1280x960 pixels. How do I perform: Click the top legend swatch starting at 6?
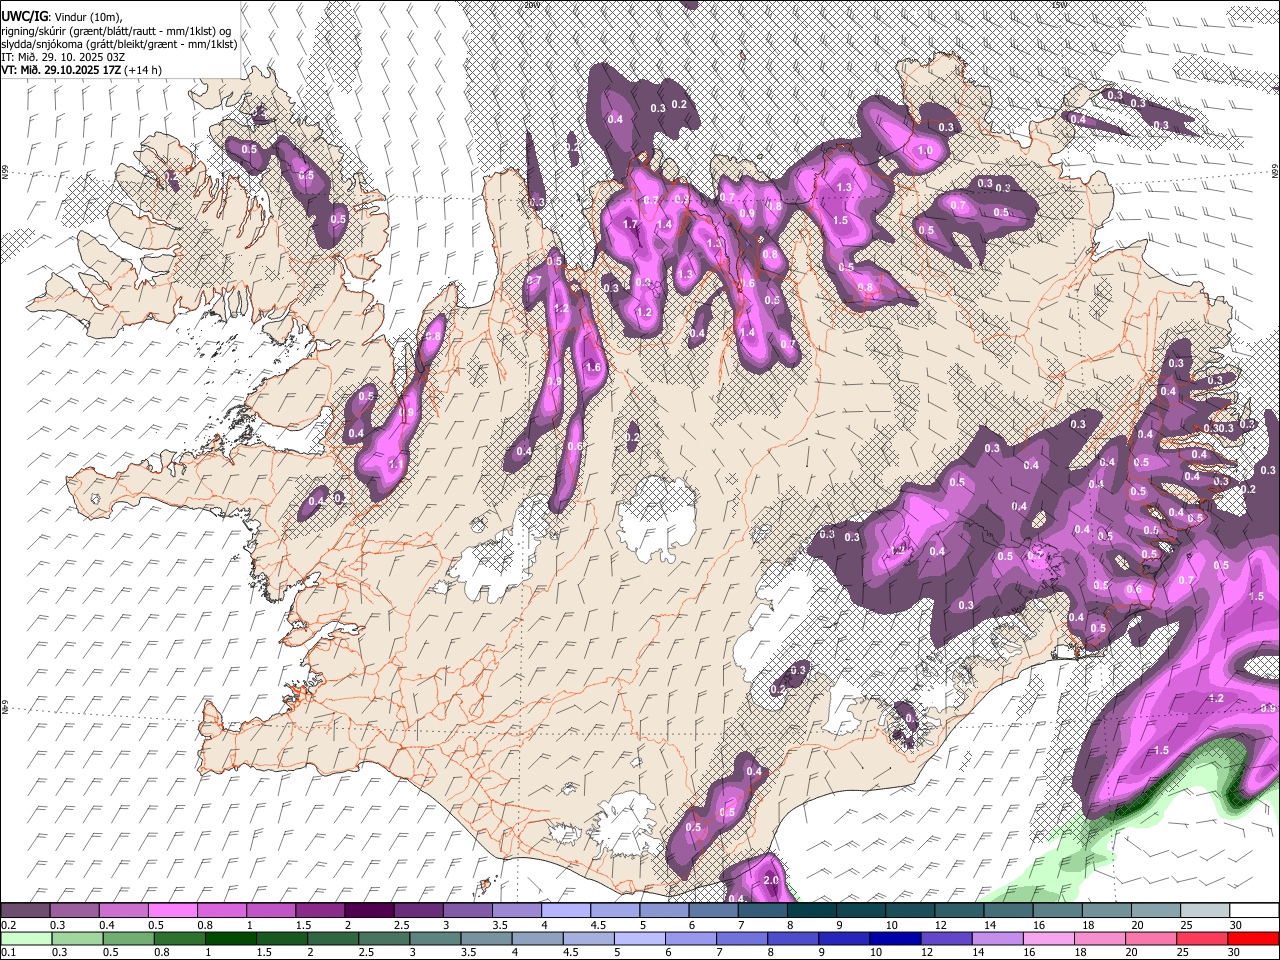[x=713, y=910]
